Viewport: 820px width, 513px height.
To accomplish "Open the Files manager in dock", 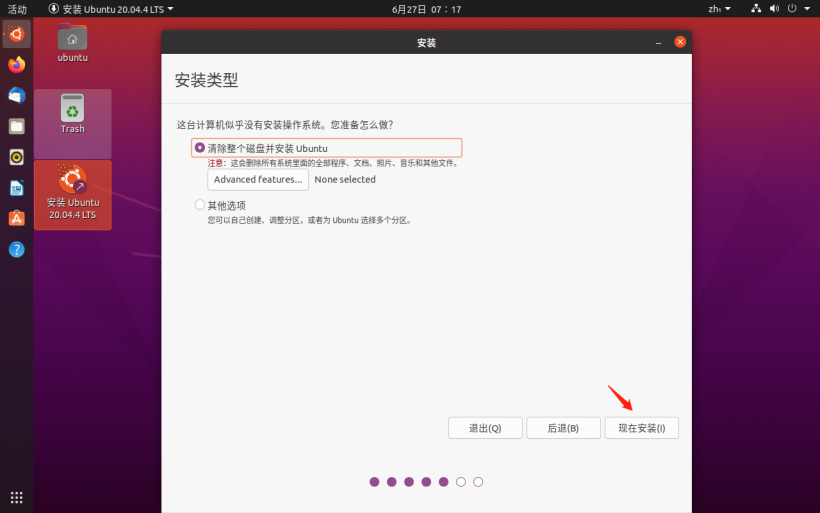I will [x=16, y=126].
